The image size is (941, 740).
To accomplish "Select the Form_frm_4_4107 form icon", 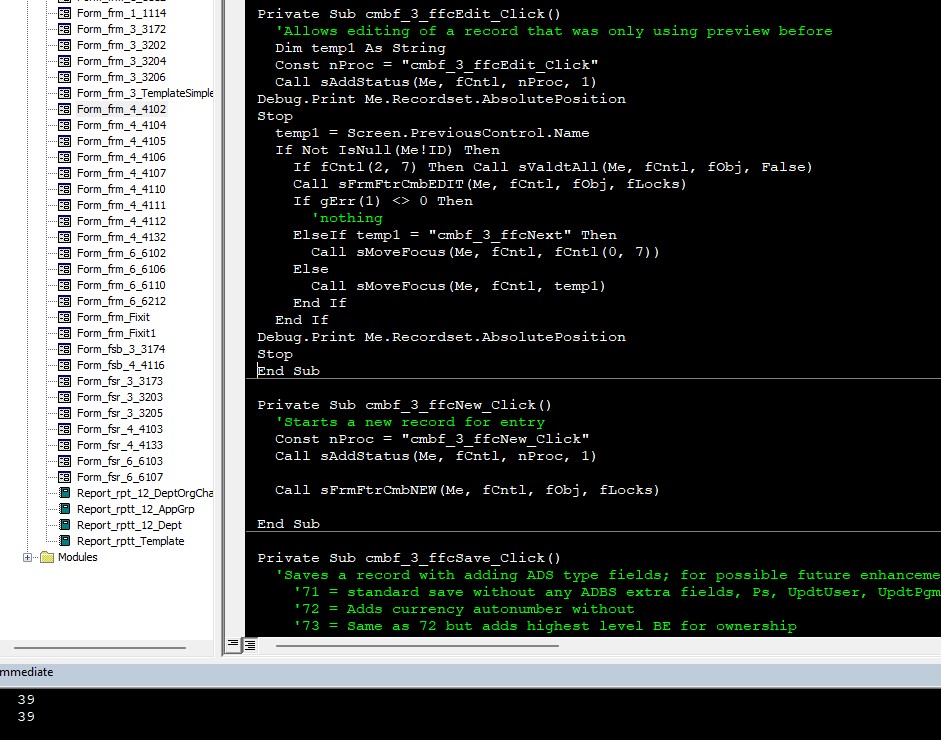I will point(64,173).
